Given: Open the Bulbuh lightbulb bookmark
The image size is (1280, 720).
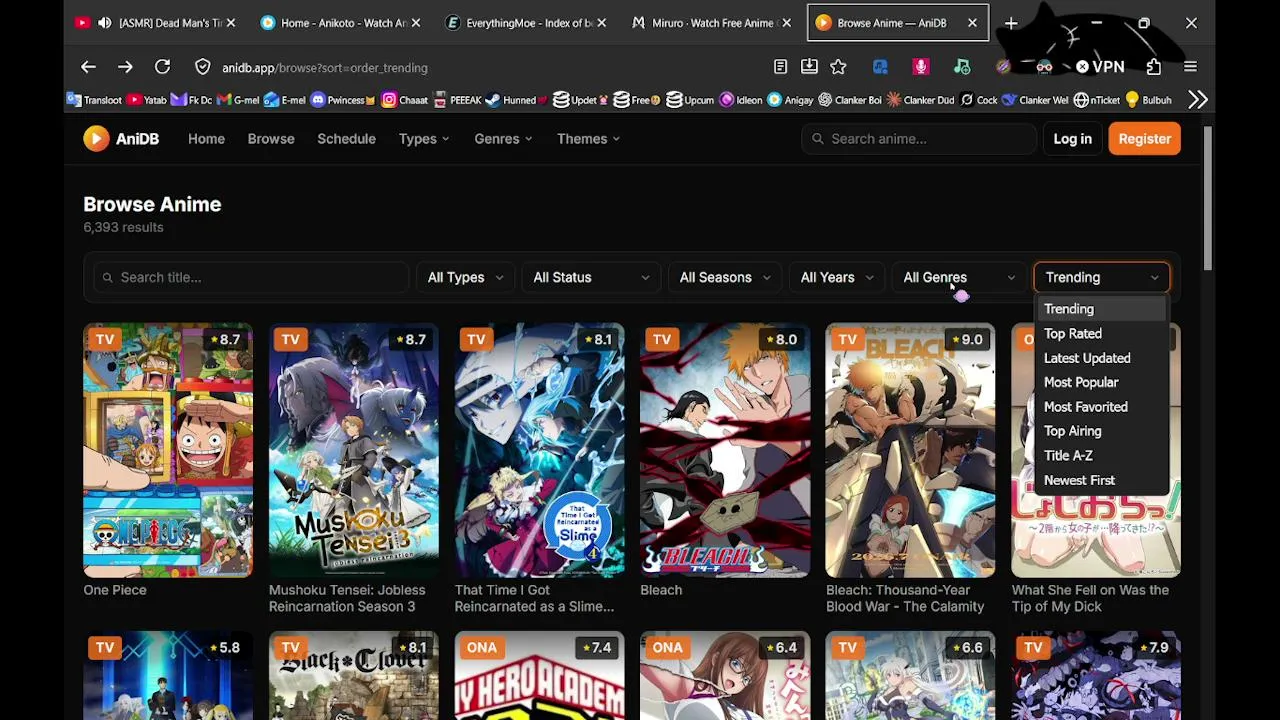Looking at the screenshot, I should (1148, 100).
